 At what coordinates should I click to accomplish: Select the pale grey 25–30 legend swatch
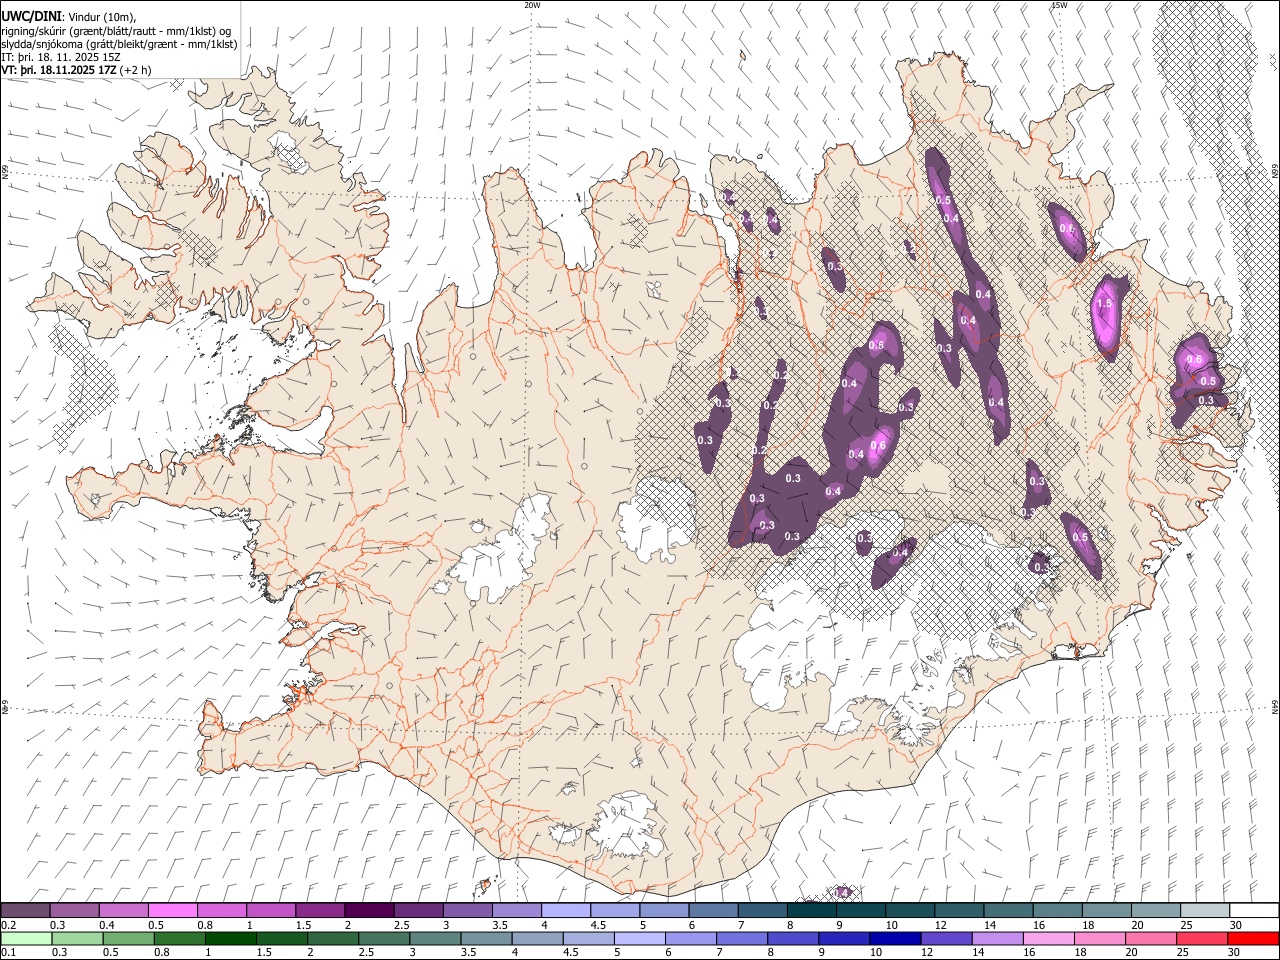point(1205,911)
